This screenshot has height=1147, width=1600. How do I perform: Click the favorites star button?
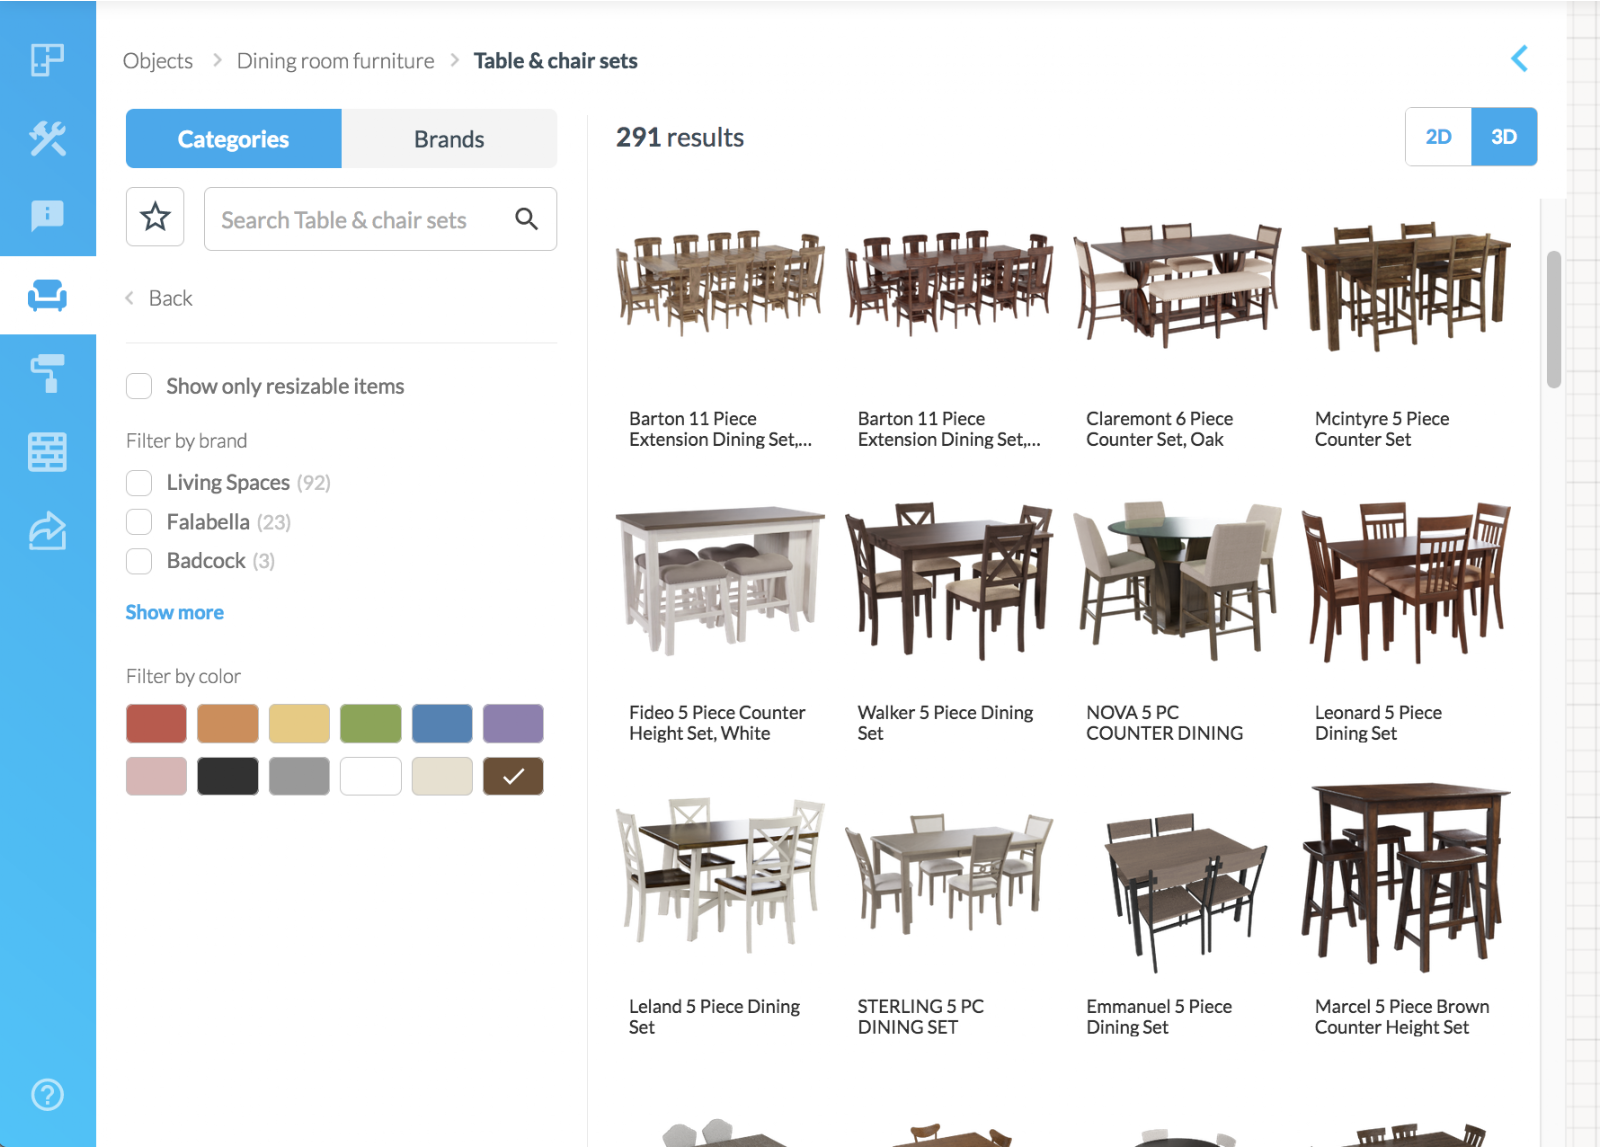tap(155, 217)
